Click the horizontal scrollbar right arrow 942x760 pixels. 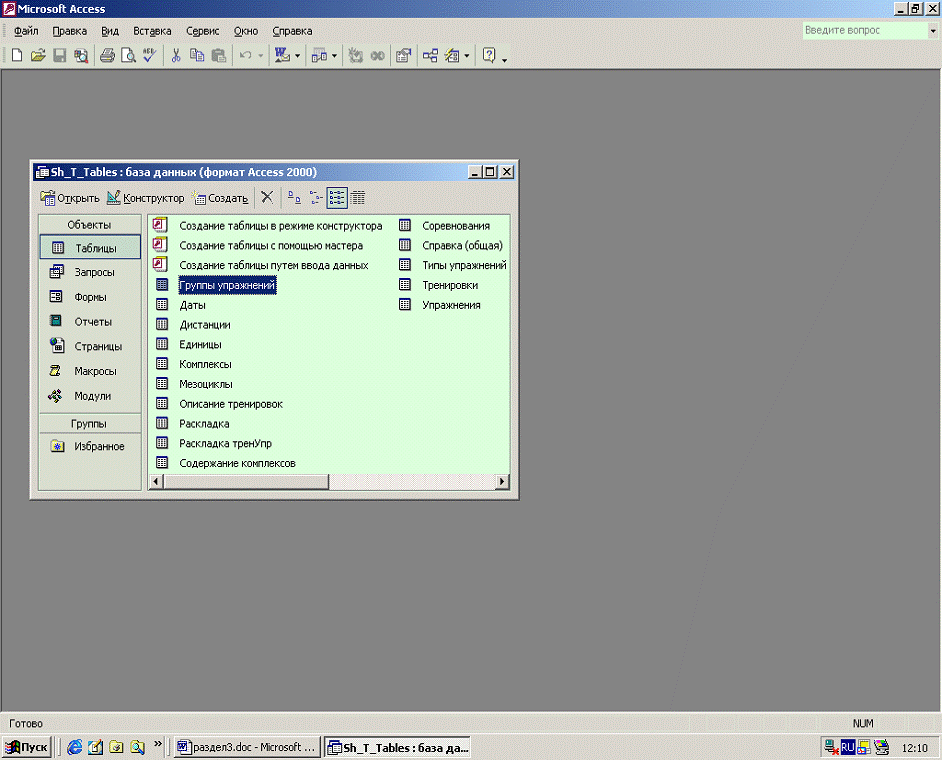coord(503,482)
